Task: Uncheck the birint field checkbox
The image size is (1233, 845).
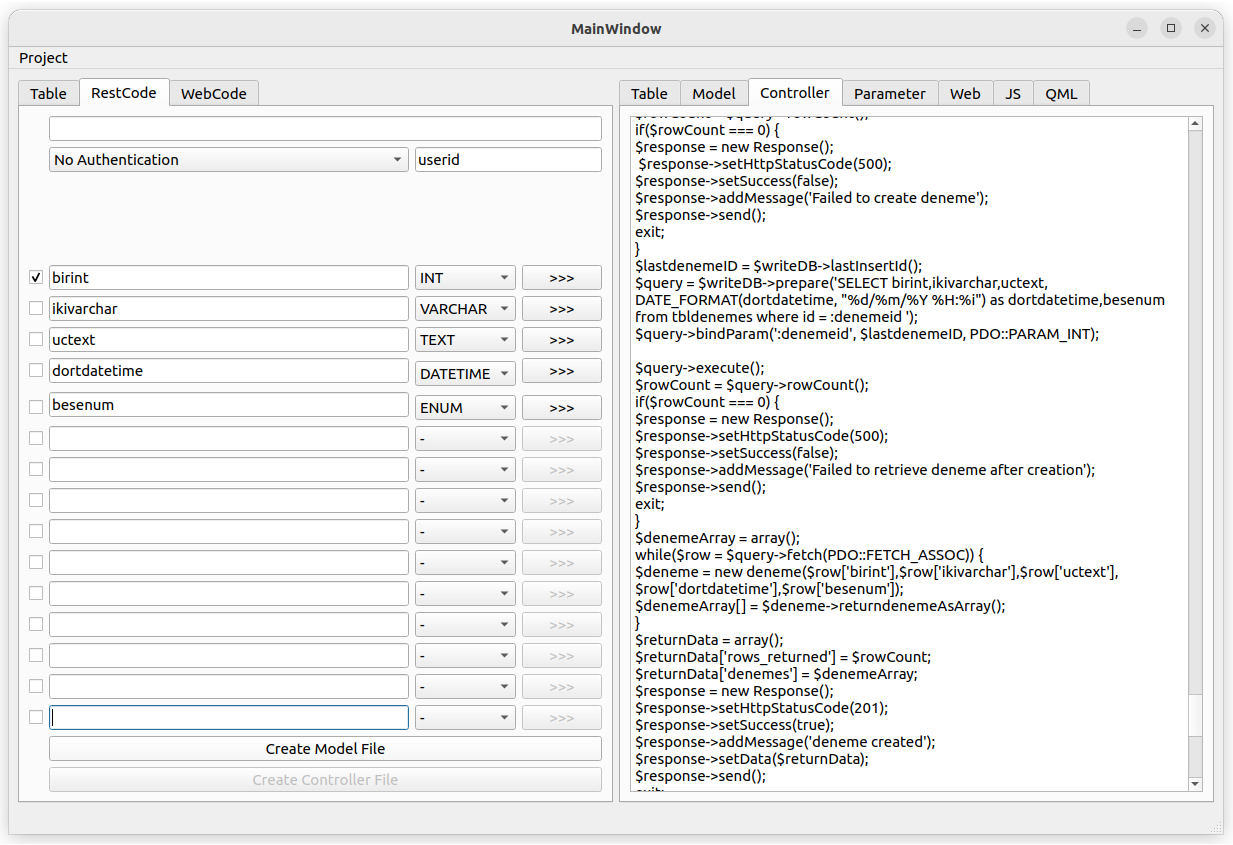Action: click(x=36, y=277)
